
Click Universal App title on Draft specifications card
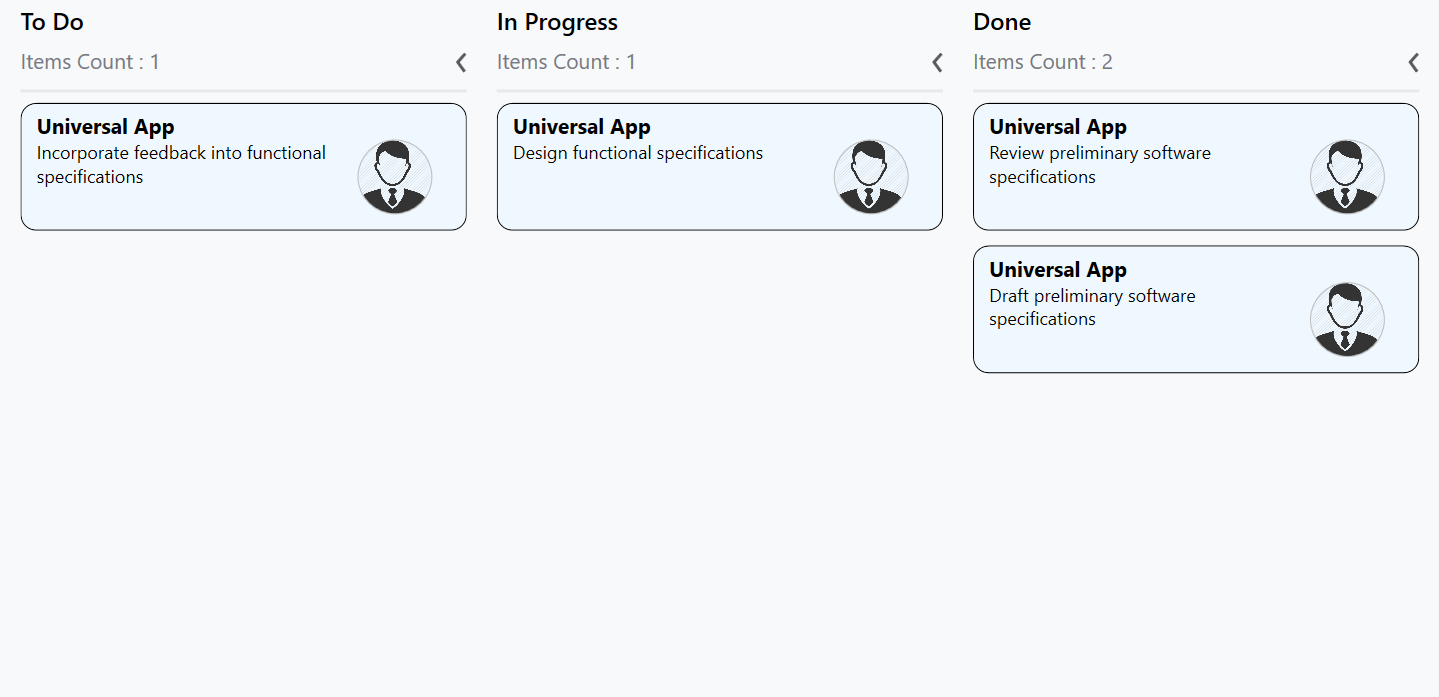(1058, 270)
